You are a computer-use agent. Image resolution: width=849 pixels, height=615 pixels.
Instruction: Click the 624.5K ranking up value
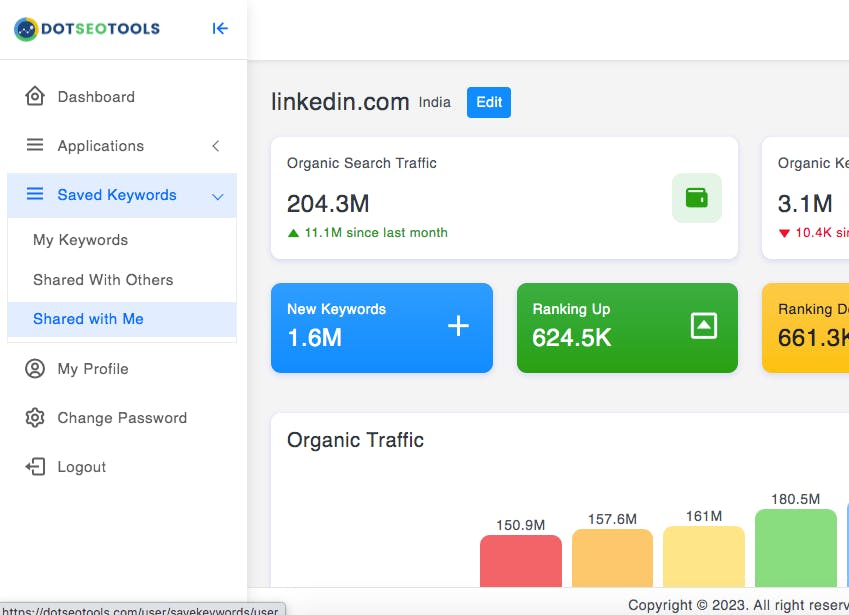pos(572,338)
